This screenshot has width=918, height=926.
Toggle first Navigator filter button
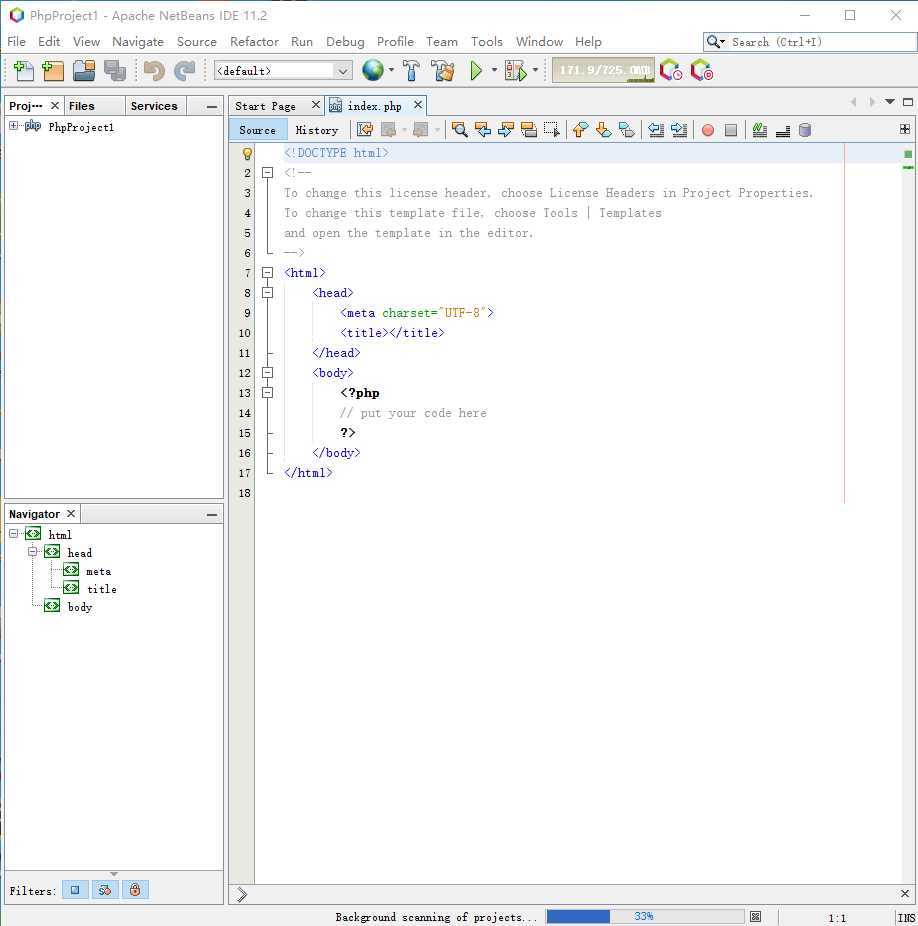75,890
